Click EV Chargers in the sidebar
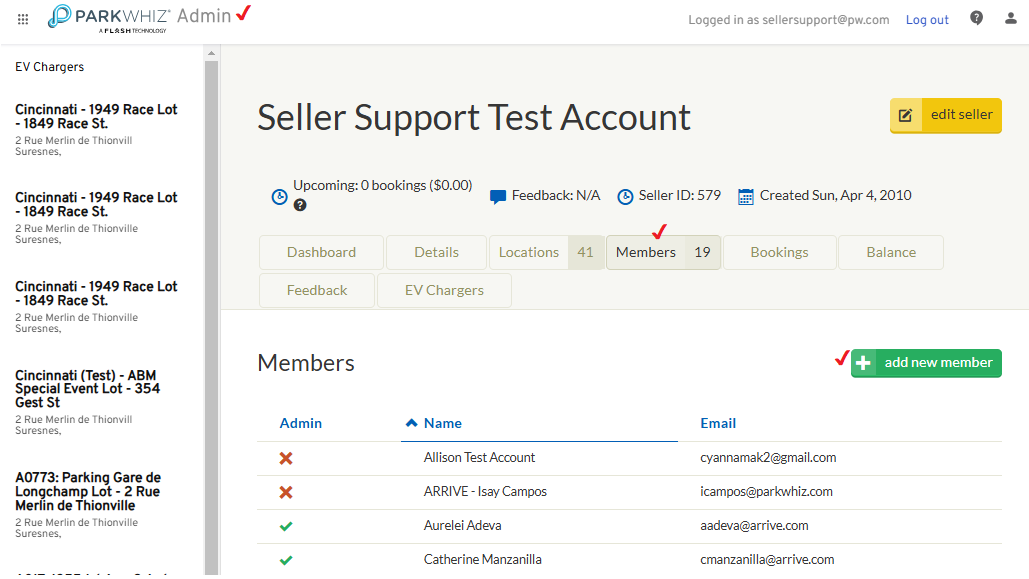1029x579 pixels. pyautogui.click(x=49, y=67)
